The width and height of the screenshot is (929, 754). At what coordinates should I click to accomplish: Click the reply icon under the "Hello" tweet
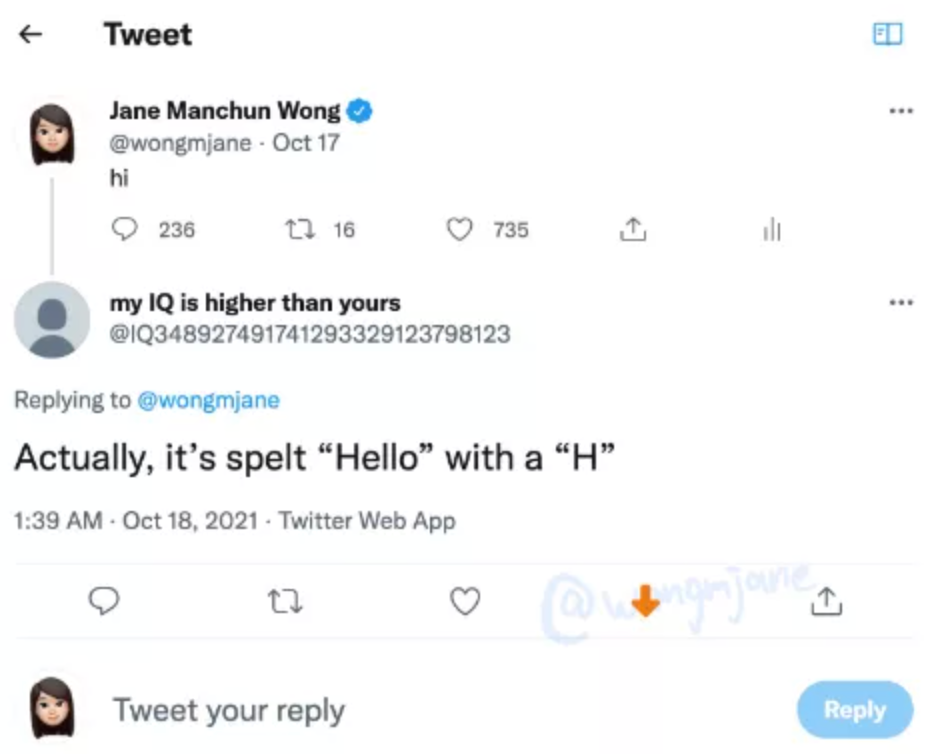coord(105,600)
